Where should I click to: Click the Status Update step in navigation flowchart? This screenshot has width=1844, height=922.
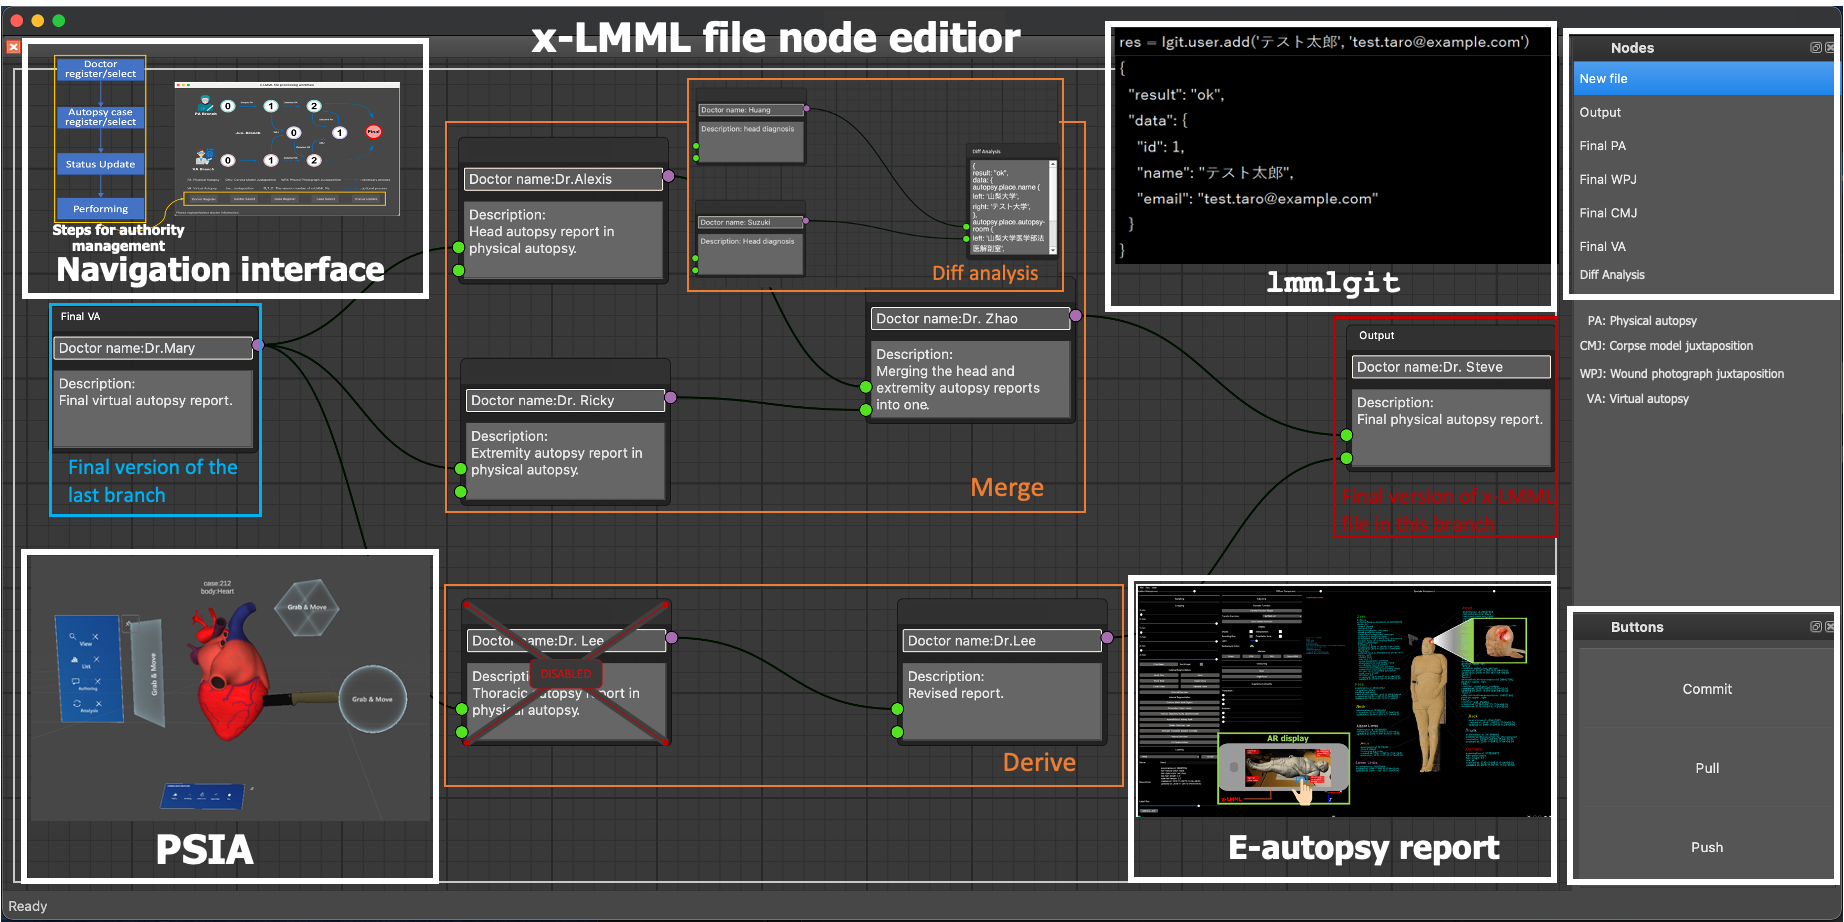[100, 164]
